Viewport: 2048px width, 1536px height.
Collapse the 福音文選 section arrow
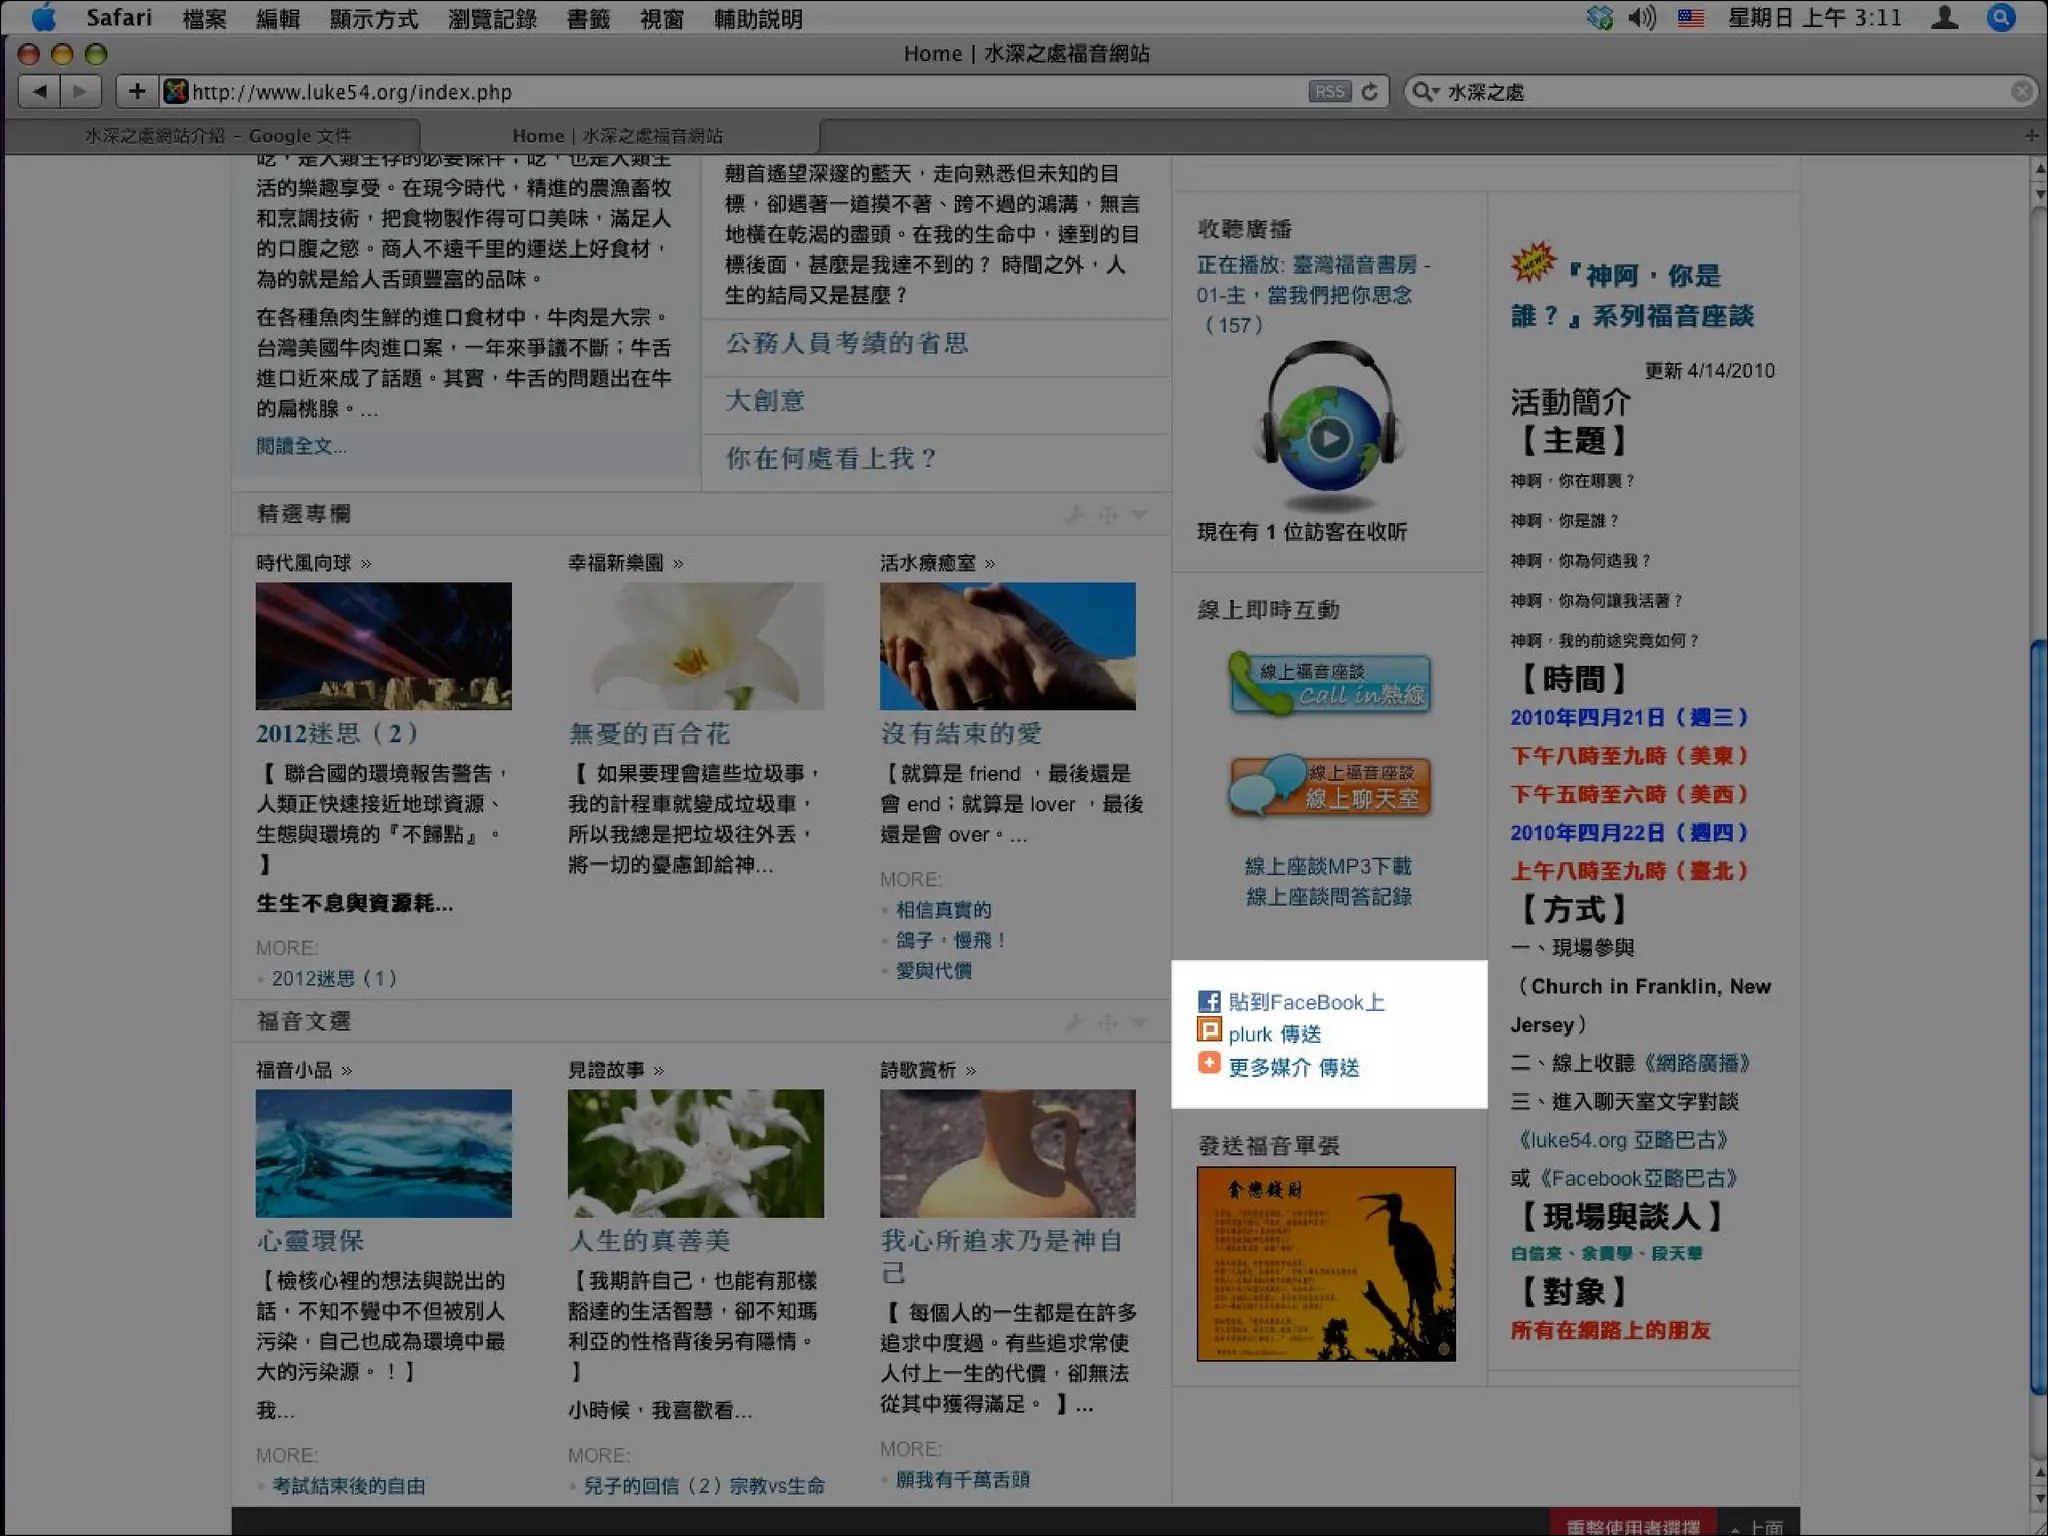pos(1139,1021)
